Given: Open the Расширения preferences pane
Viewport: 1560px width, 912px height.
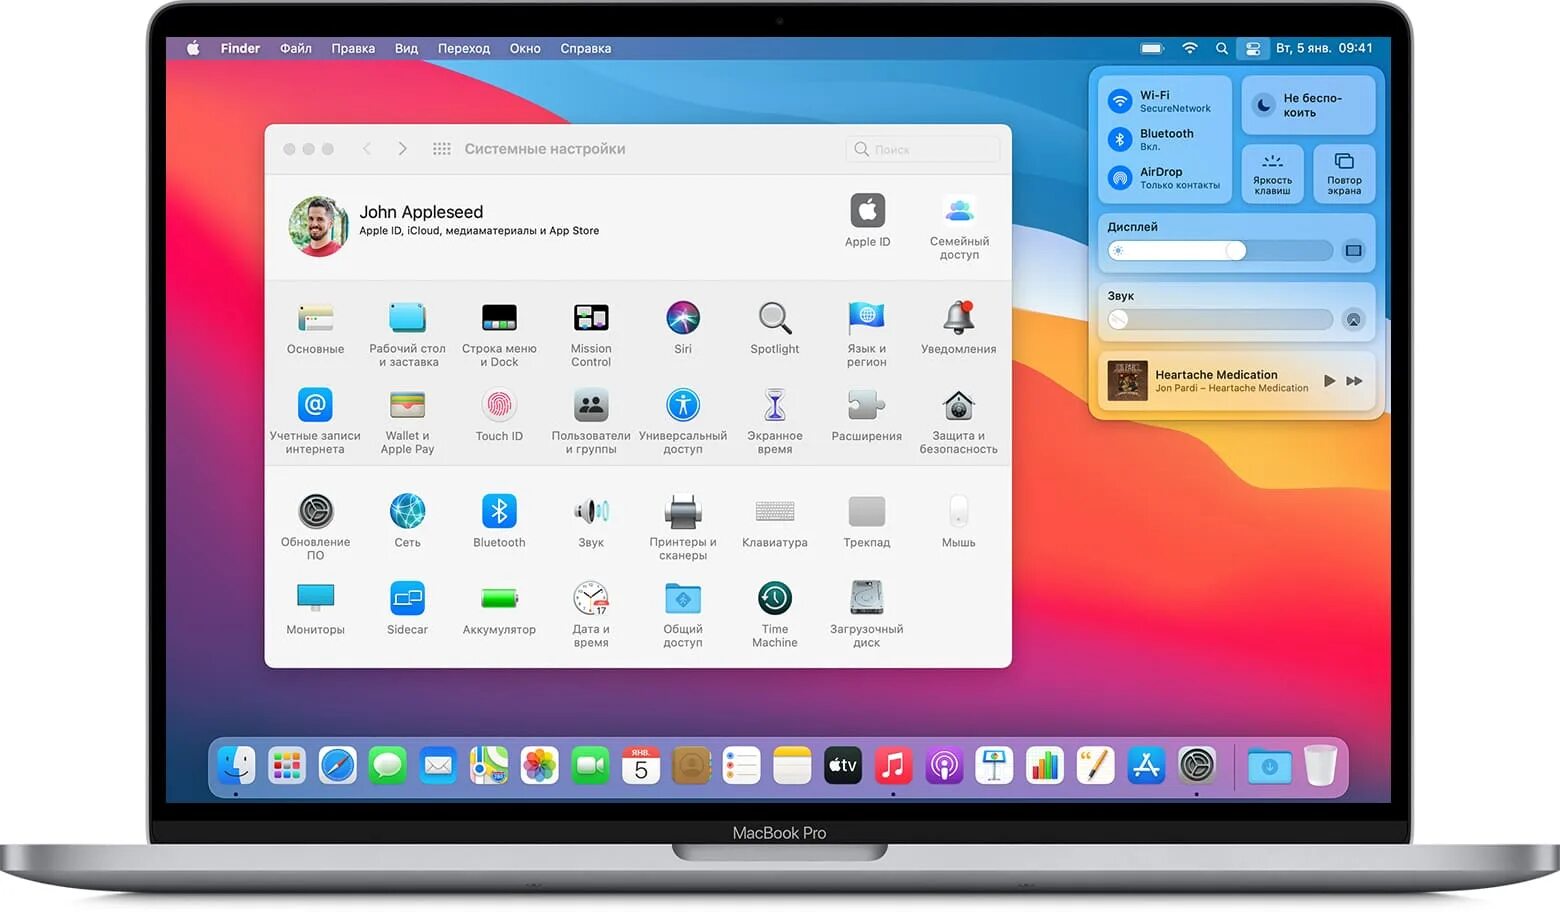Looking at the screenshot, I should pyautogui.click(x=867, y=405).
